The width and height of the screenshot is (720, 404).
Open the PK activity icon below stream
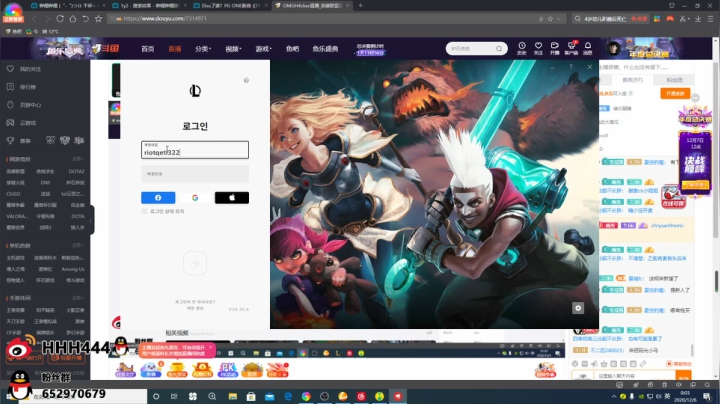(x=227, y=370)
